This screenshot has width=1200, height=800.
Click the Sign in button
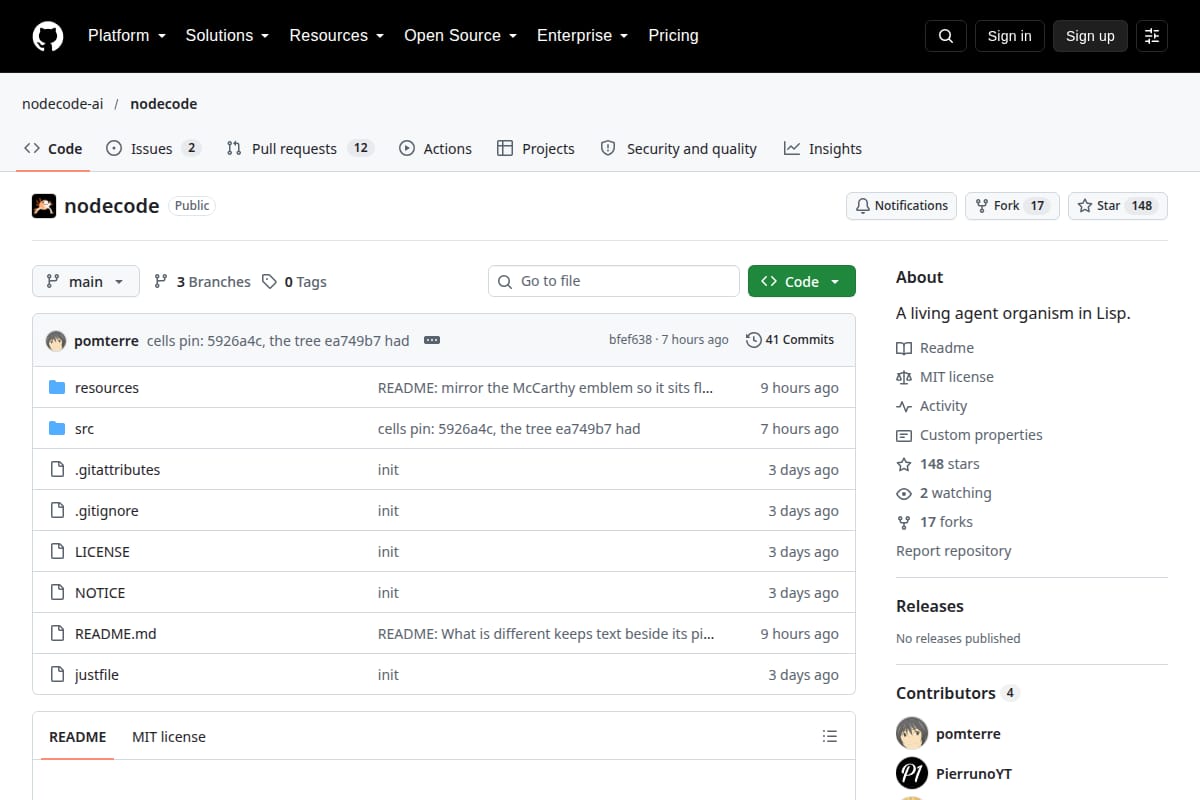pos(1009,36)
